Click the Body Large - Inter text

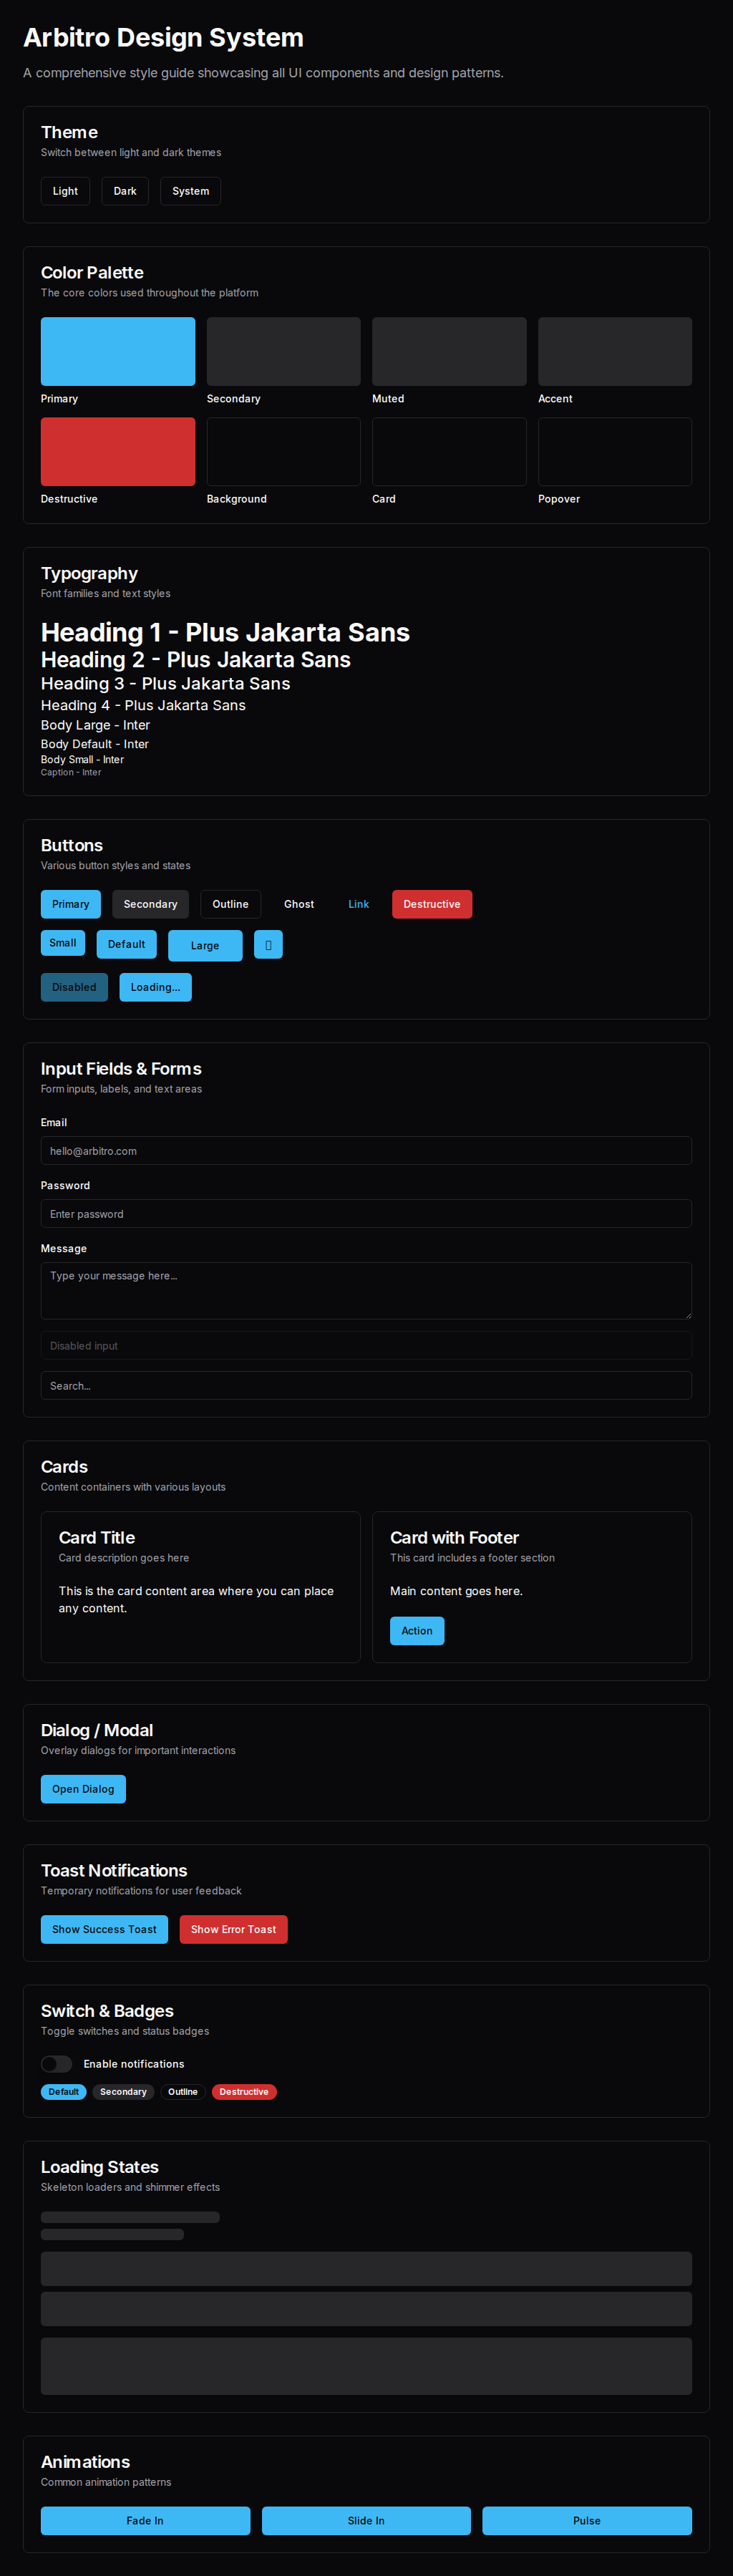(95, 725)
